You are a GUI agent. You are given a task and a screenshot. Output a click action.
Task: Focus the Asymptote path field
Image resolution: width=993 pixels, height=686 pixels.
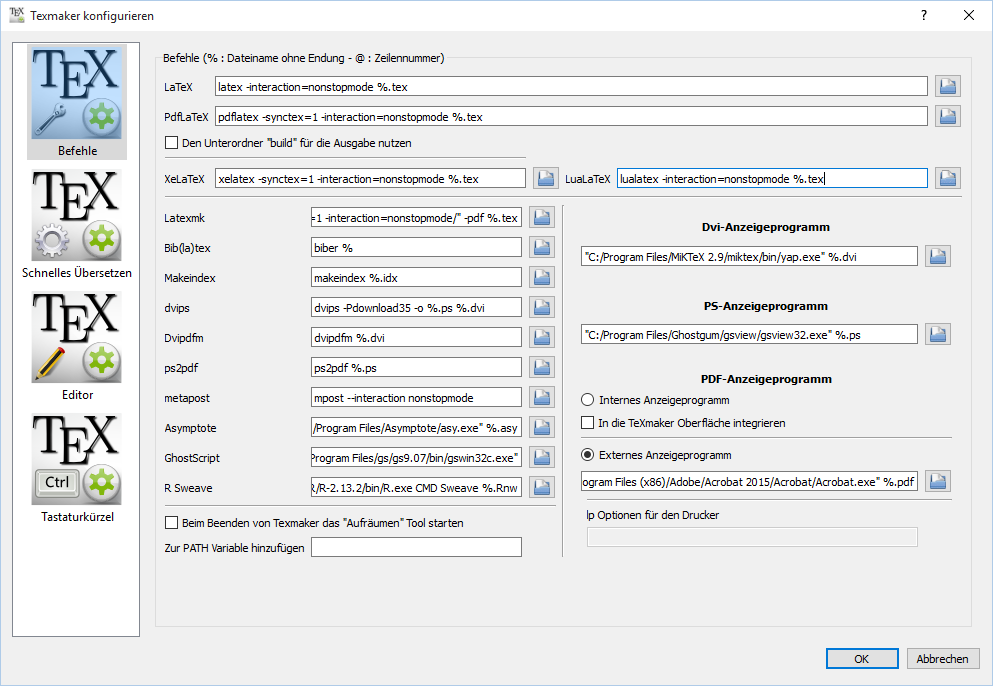coord(416,428)
